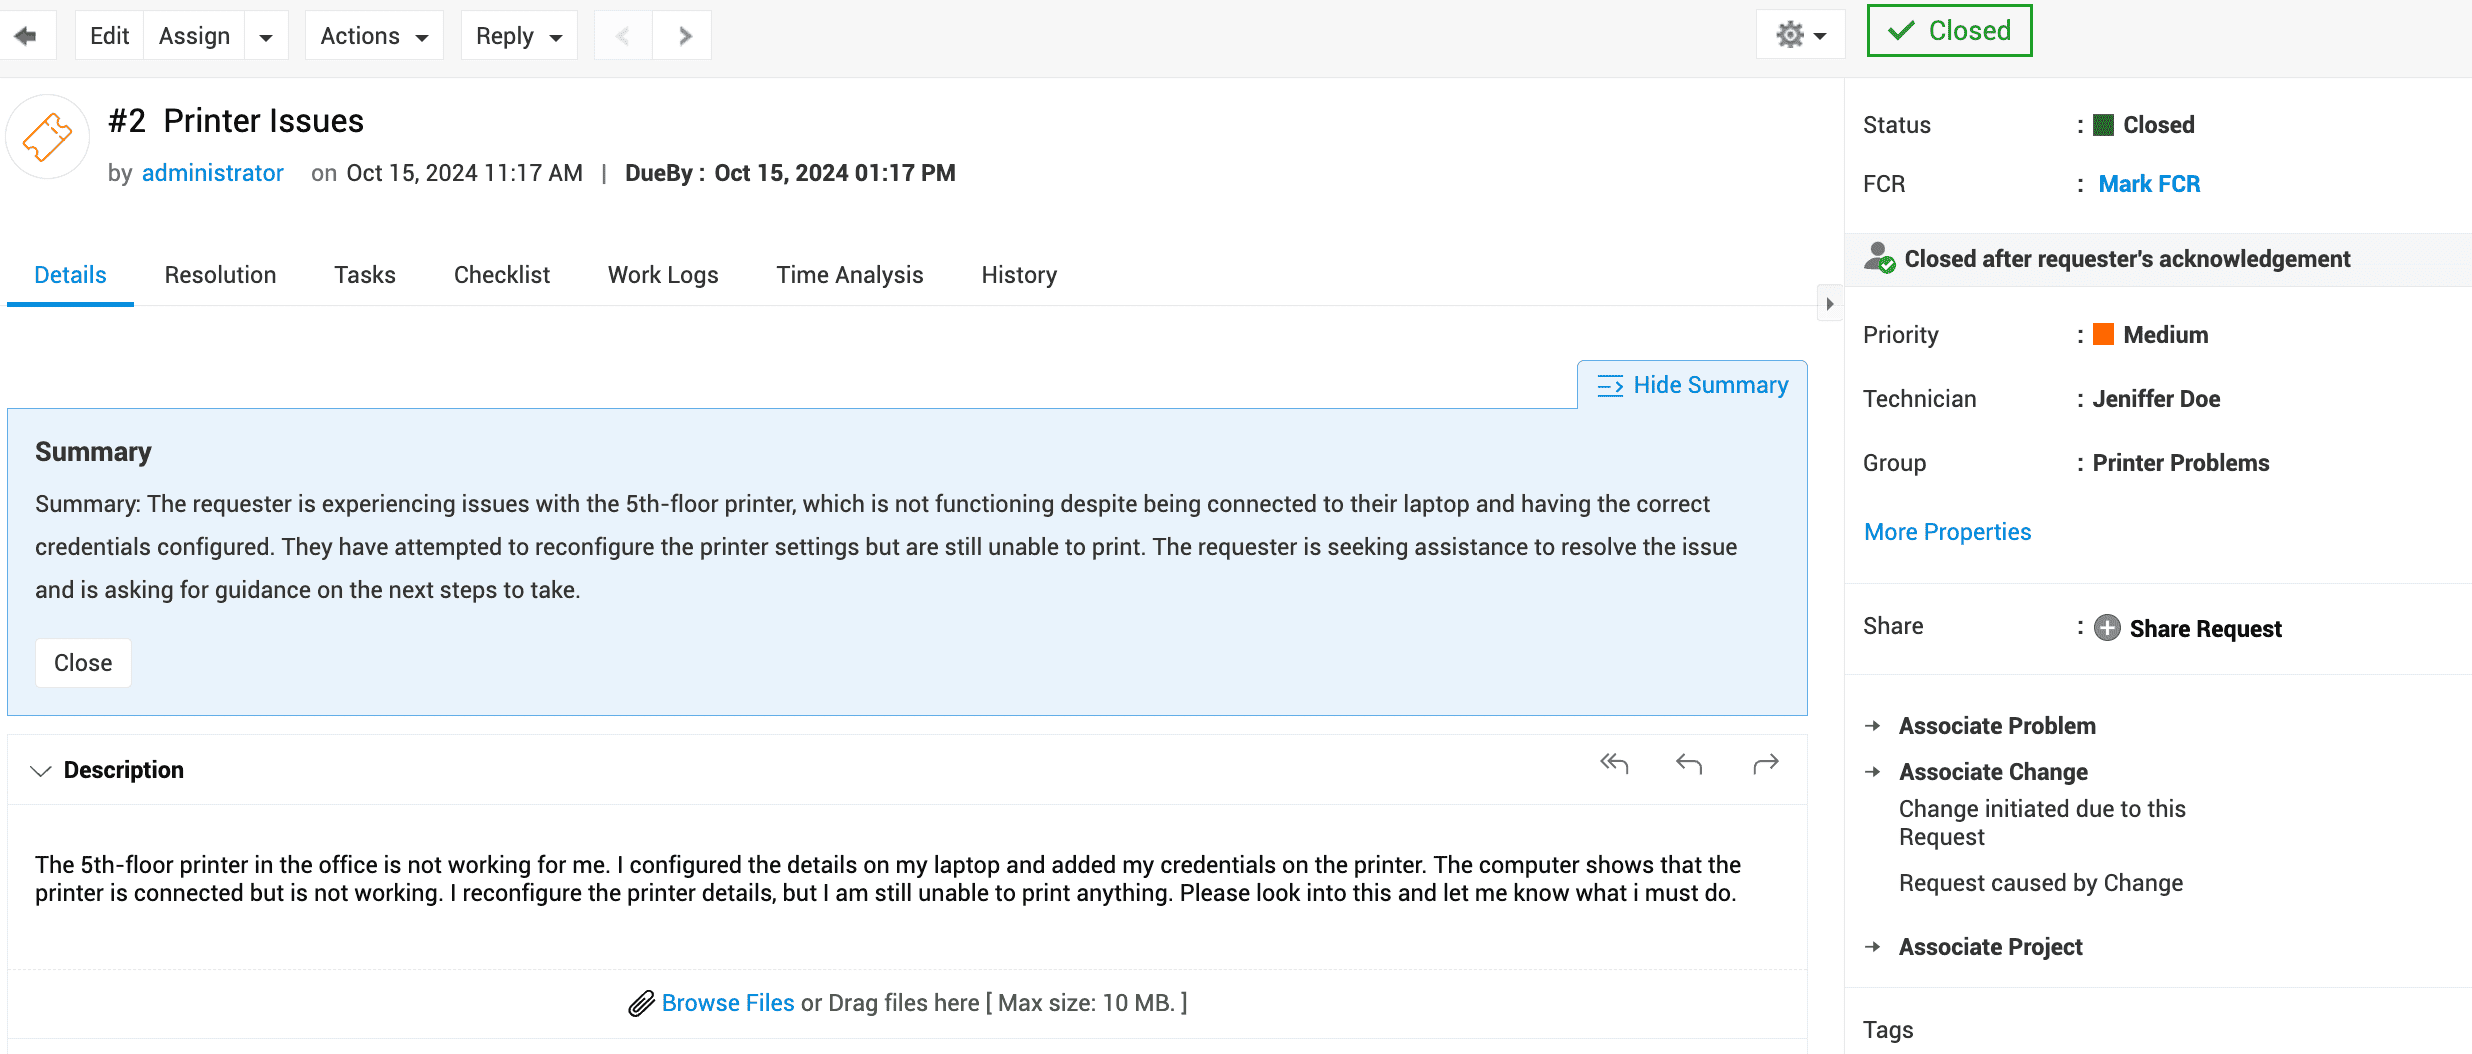
Task: Click the orange Medium priority swatch
Action: [2104, 334]
